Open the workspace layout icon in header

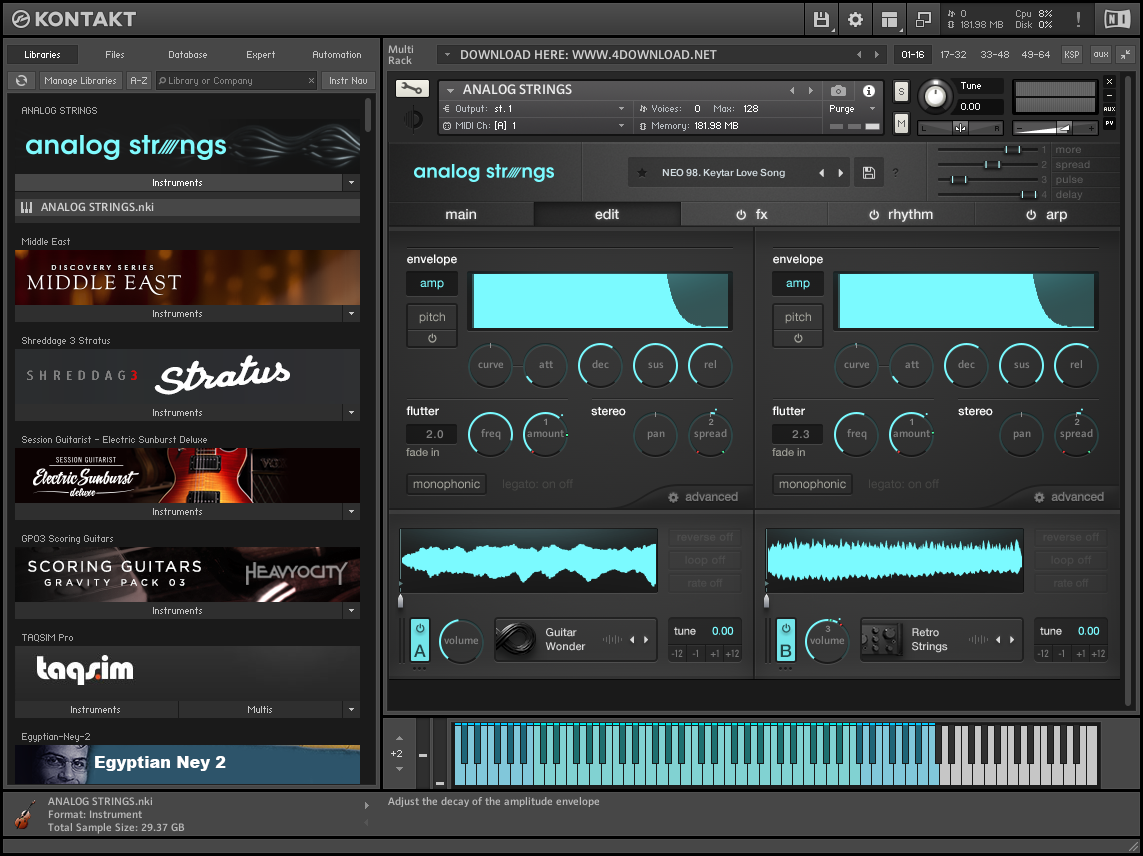889,20
